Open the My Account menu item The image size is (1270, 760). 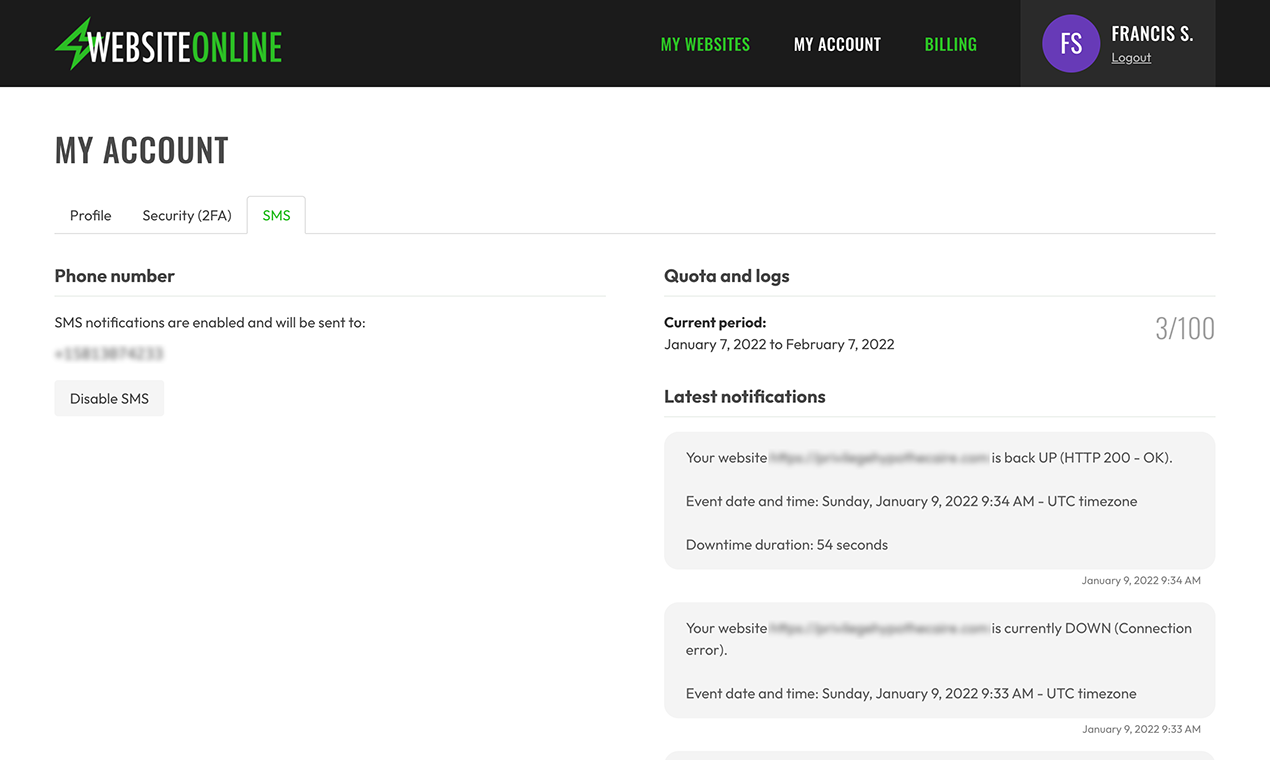click(x=837, y=45)
